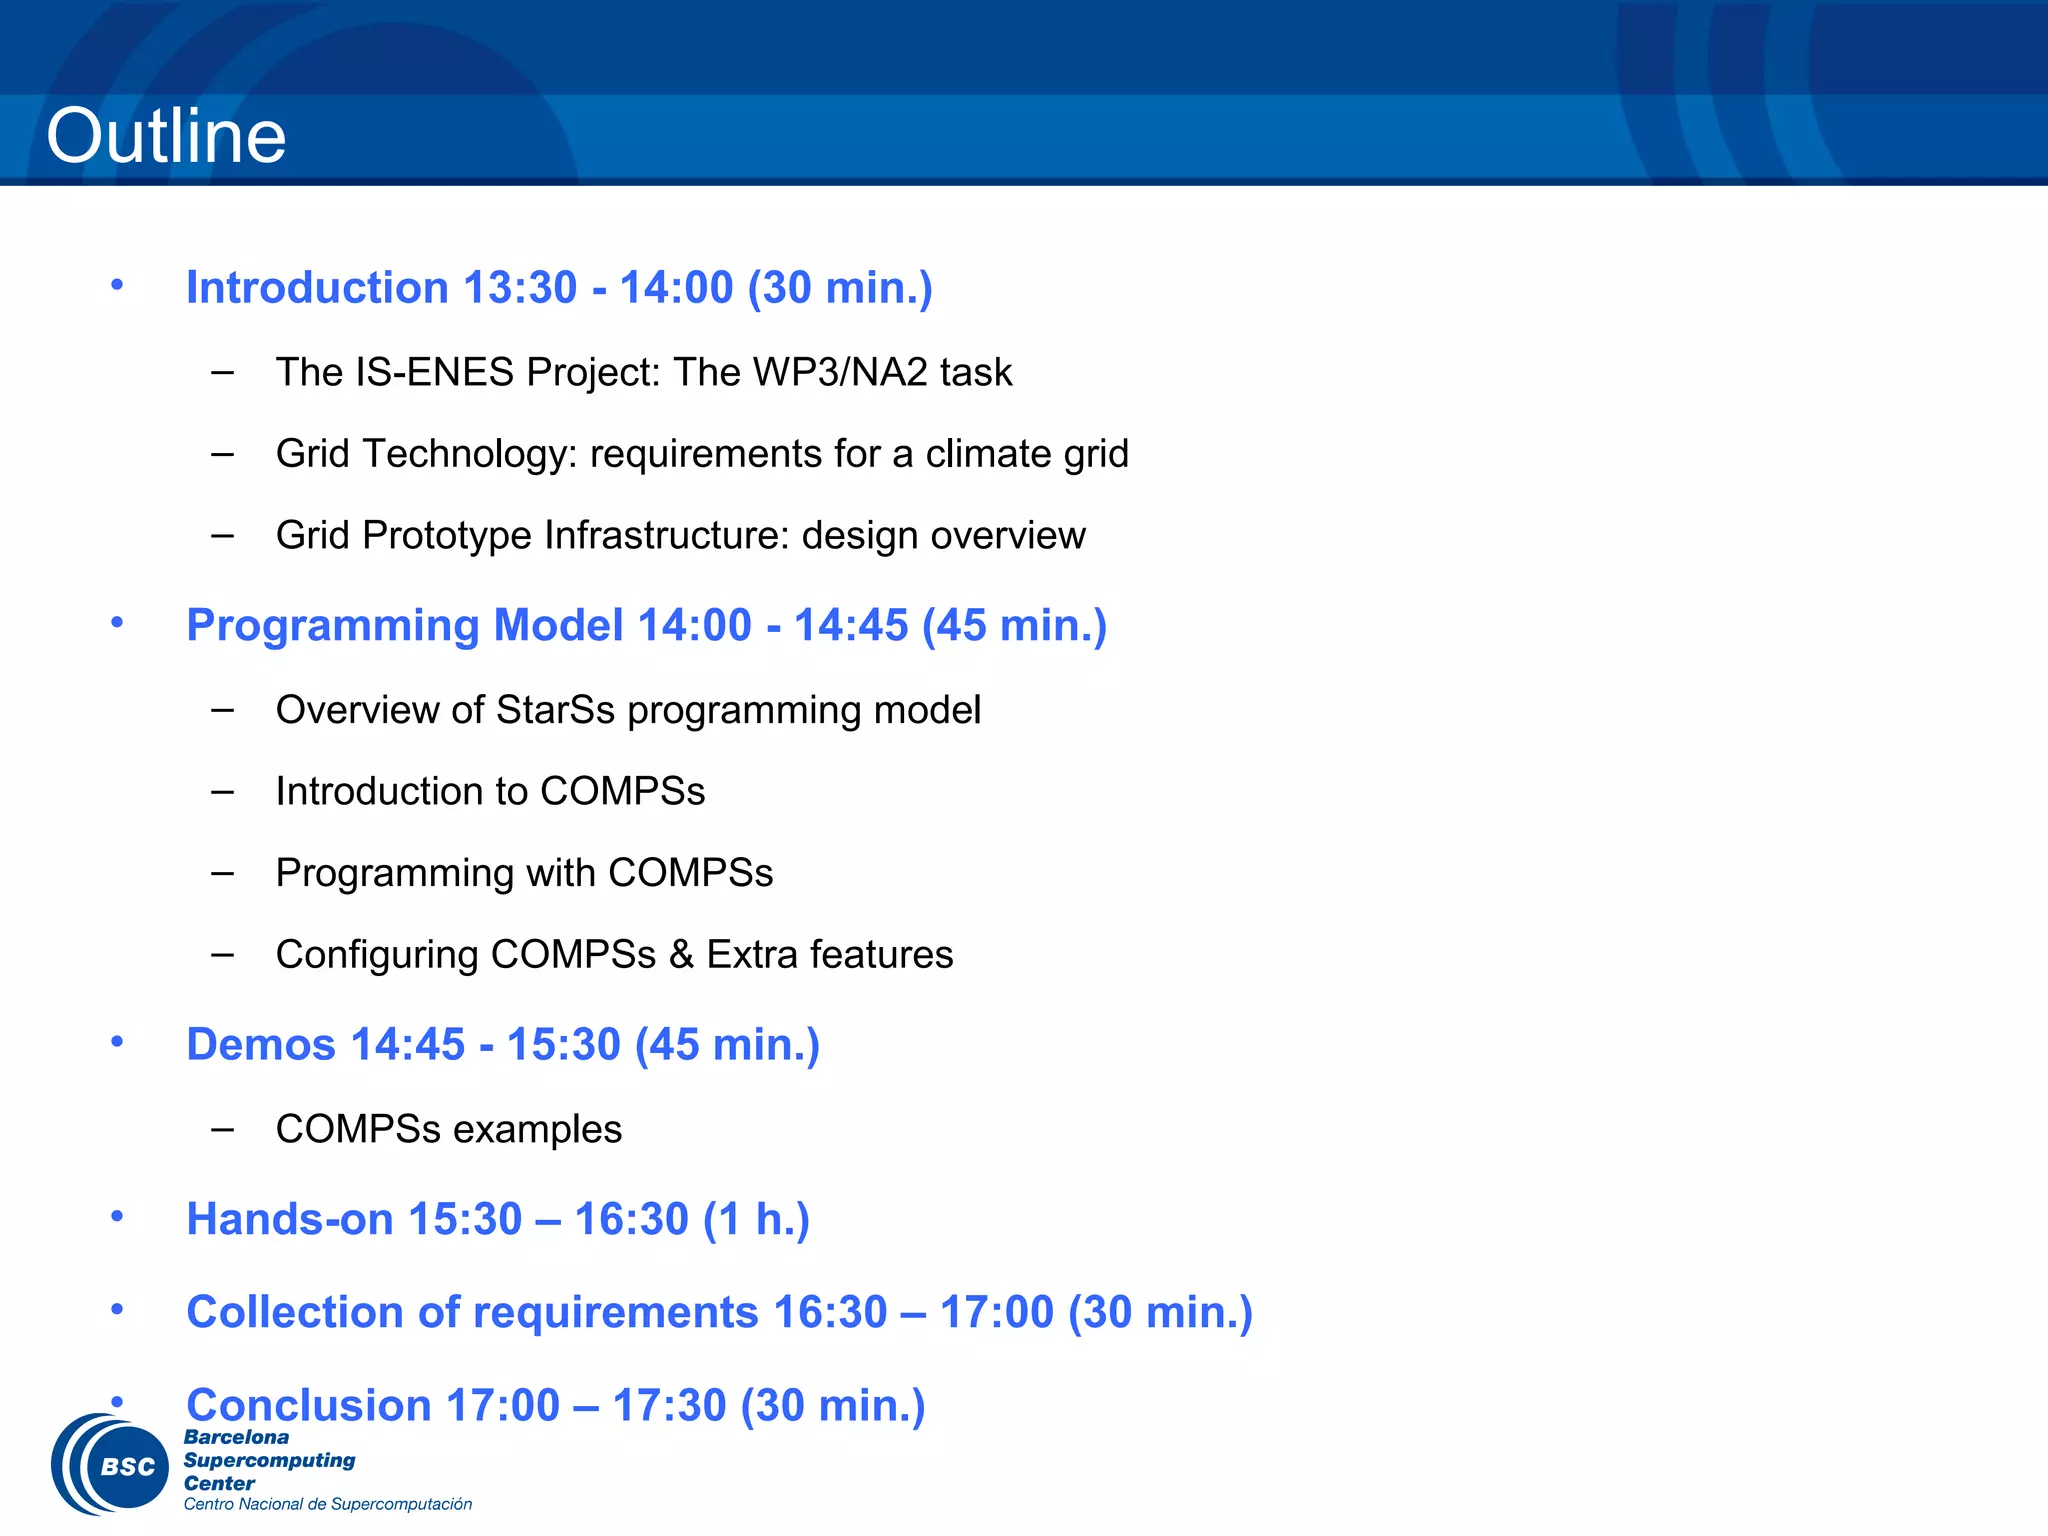
Task: Click Barcelona Supercomputing Center logo text
Action: tap(268, 1460)
